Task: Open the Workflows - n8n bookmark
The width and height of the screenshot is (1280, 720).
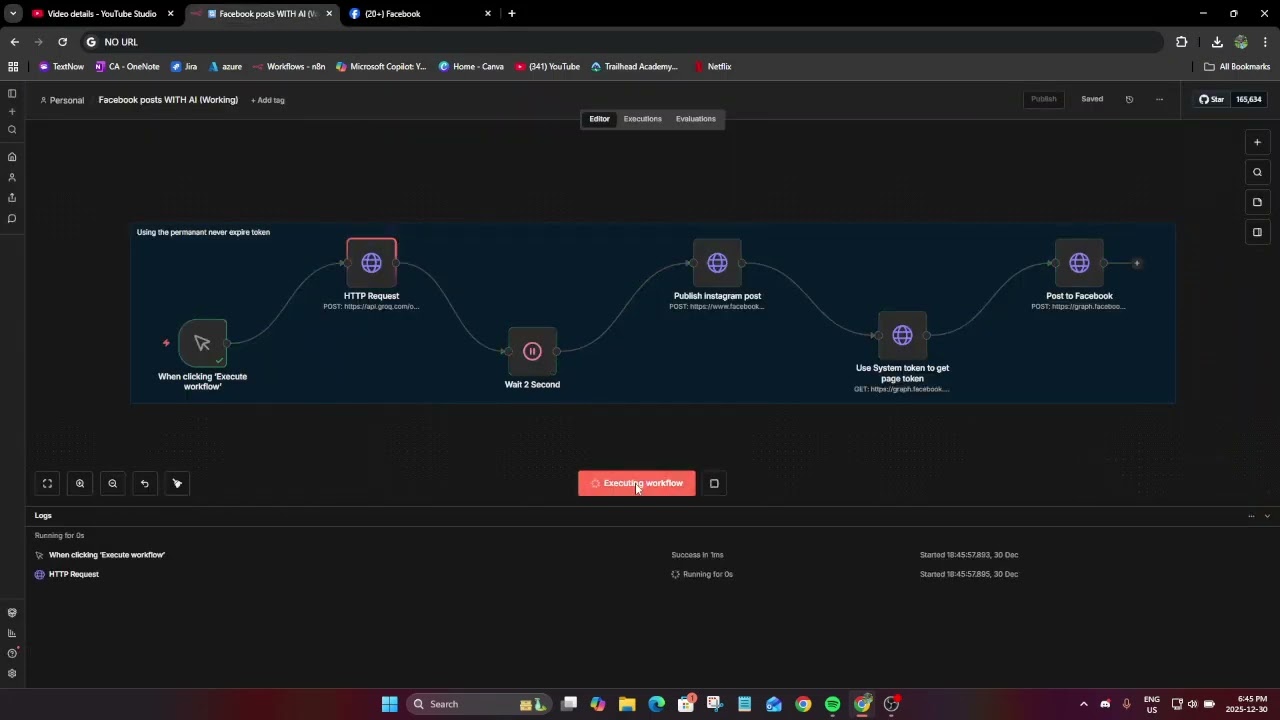Action: [288, 67]
